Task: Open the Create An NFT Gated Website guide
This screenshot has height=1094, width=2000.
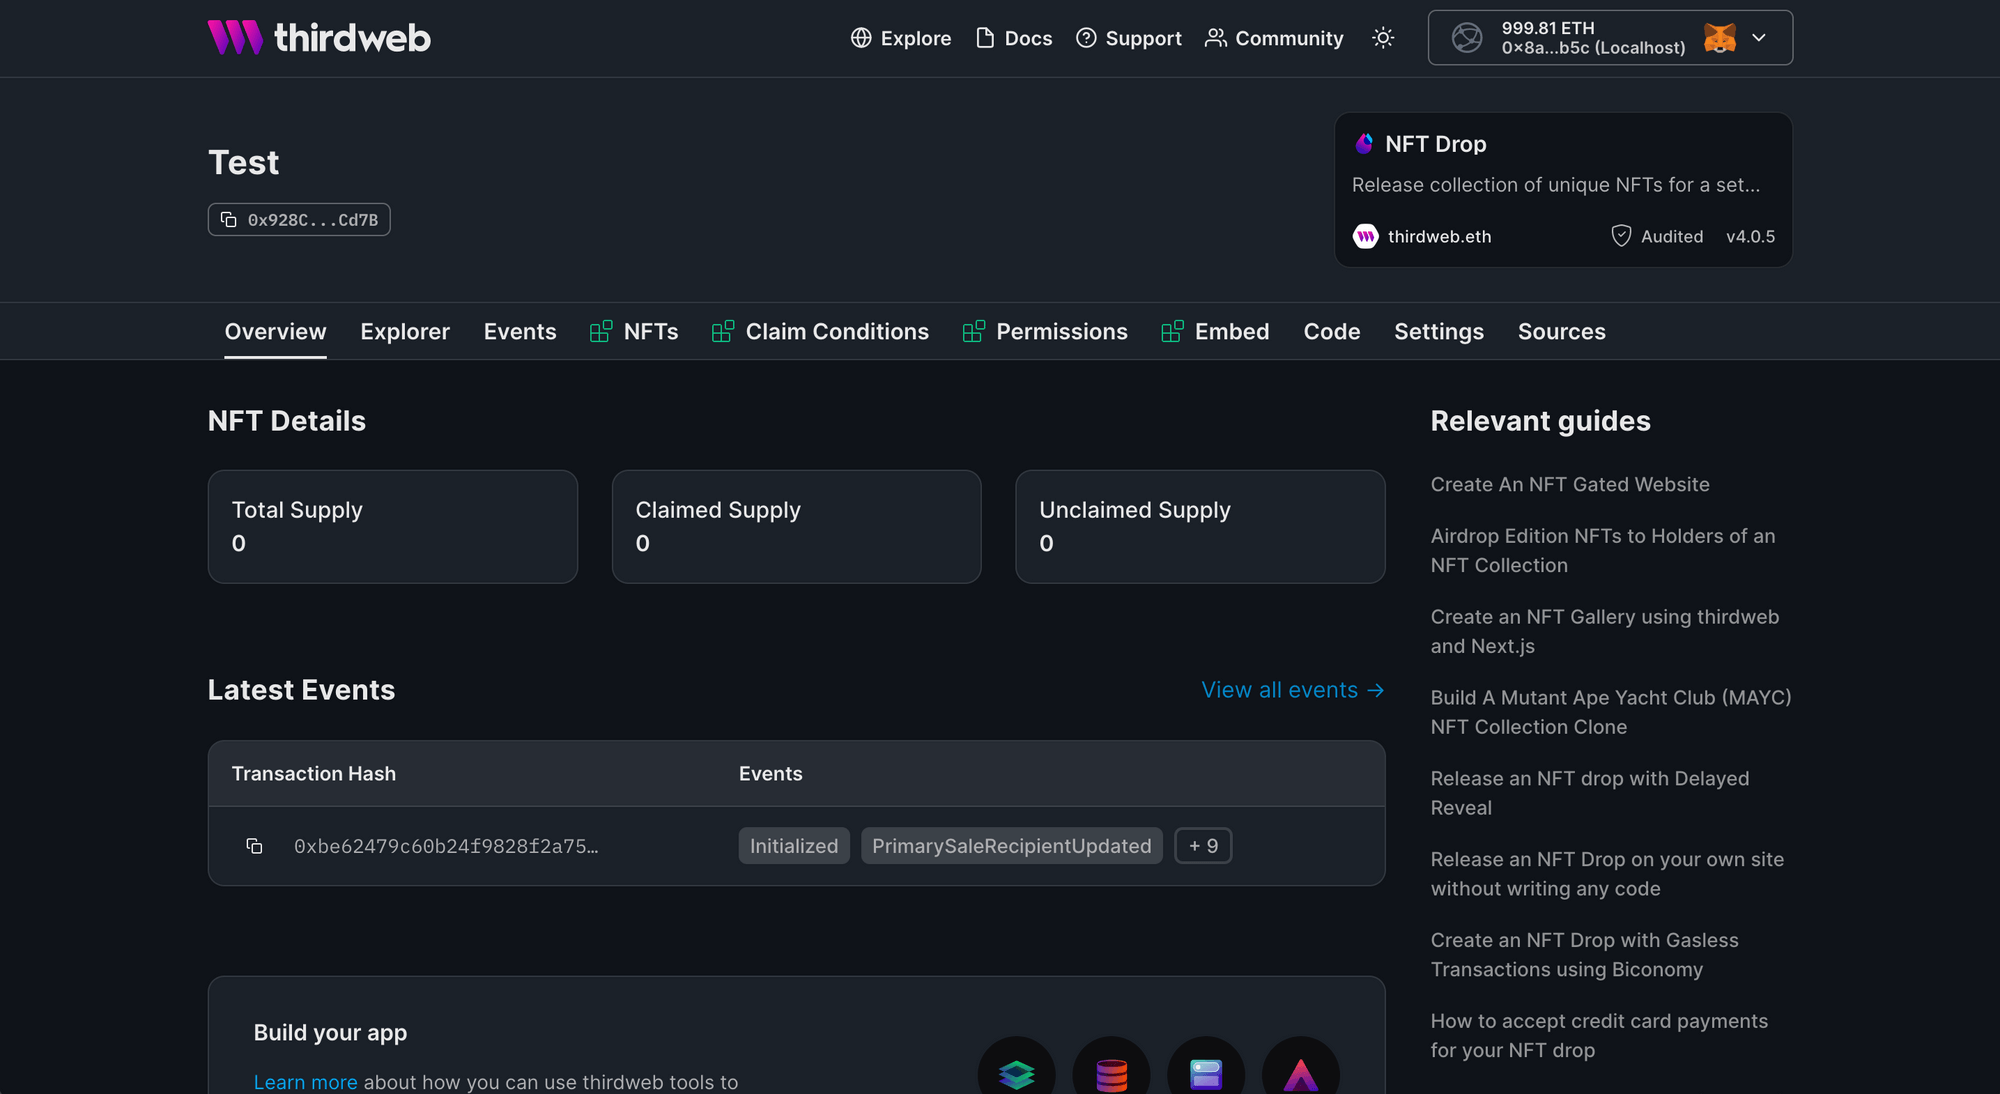Action: pyautogui.click(x=1569, y=483)
